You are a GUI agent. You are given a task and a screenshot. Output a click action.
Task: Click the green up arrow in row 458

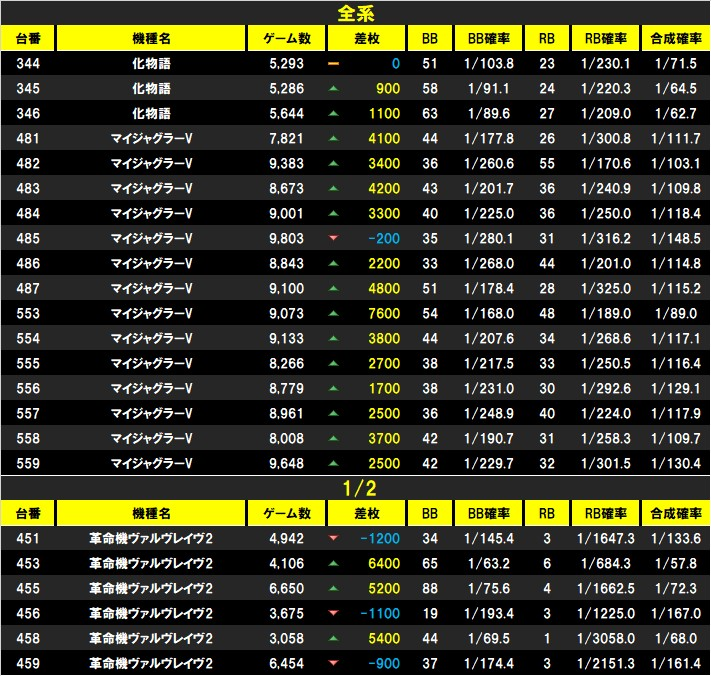click(x=333, y=638)
